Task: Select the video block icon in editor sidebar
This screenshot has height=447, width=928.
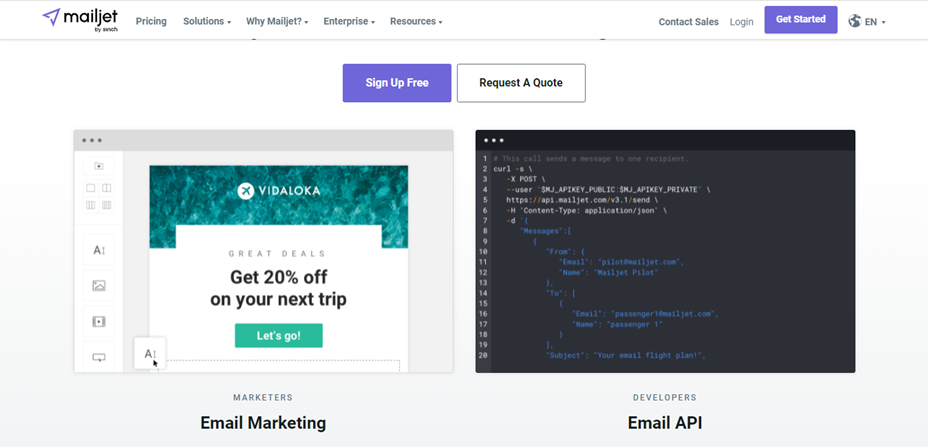Action: click(x=98, y=321)
